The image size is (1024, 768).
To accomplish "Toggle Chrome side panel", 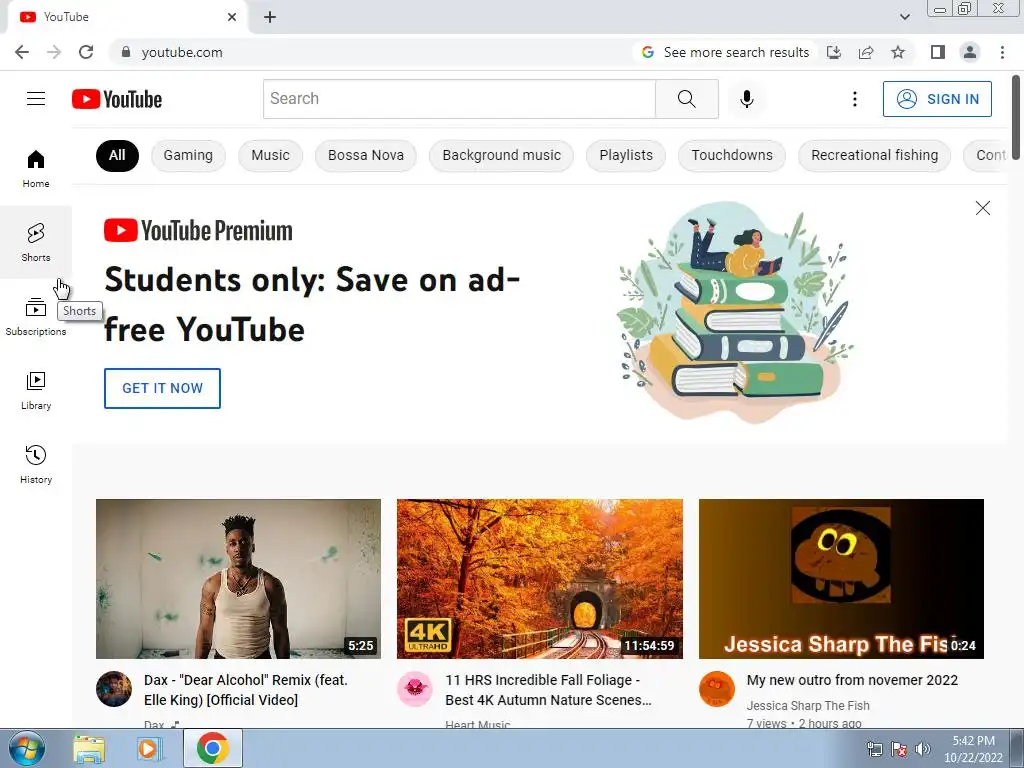I will click(938, 52).
